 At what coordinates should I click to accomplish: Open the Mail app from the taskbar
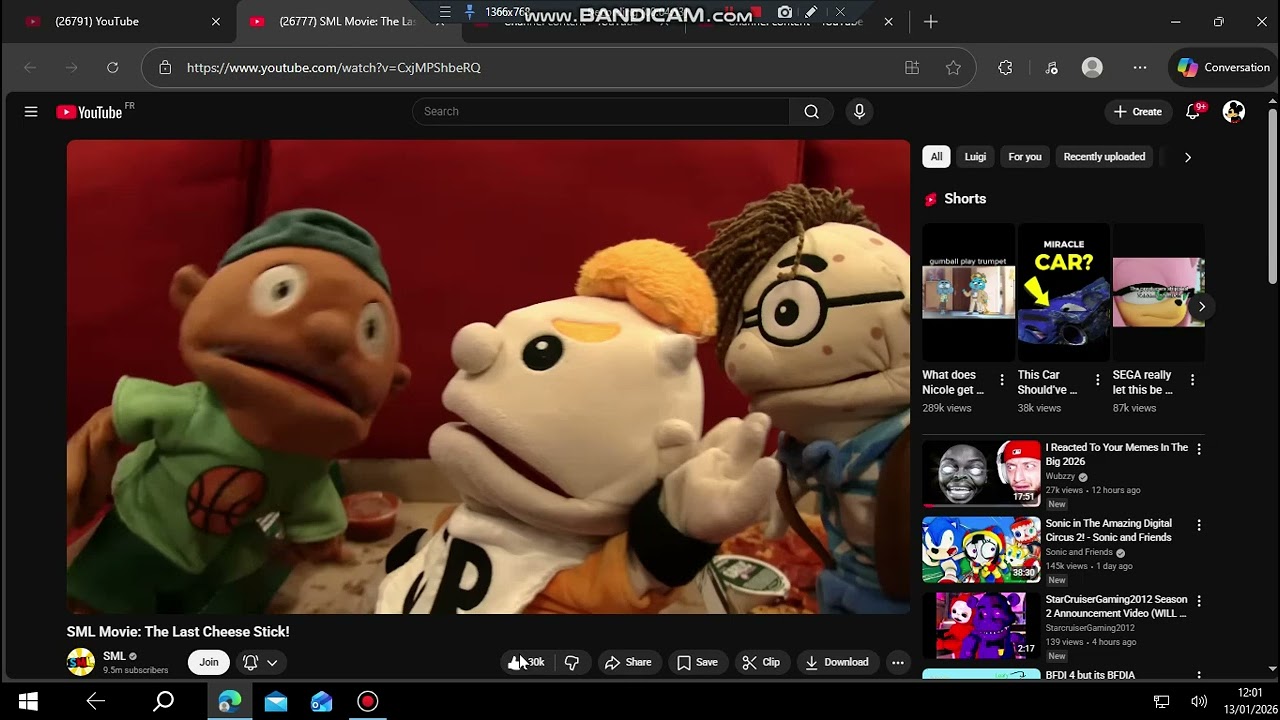coord(276,701)
